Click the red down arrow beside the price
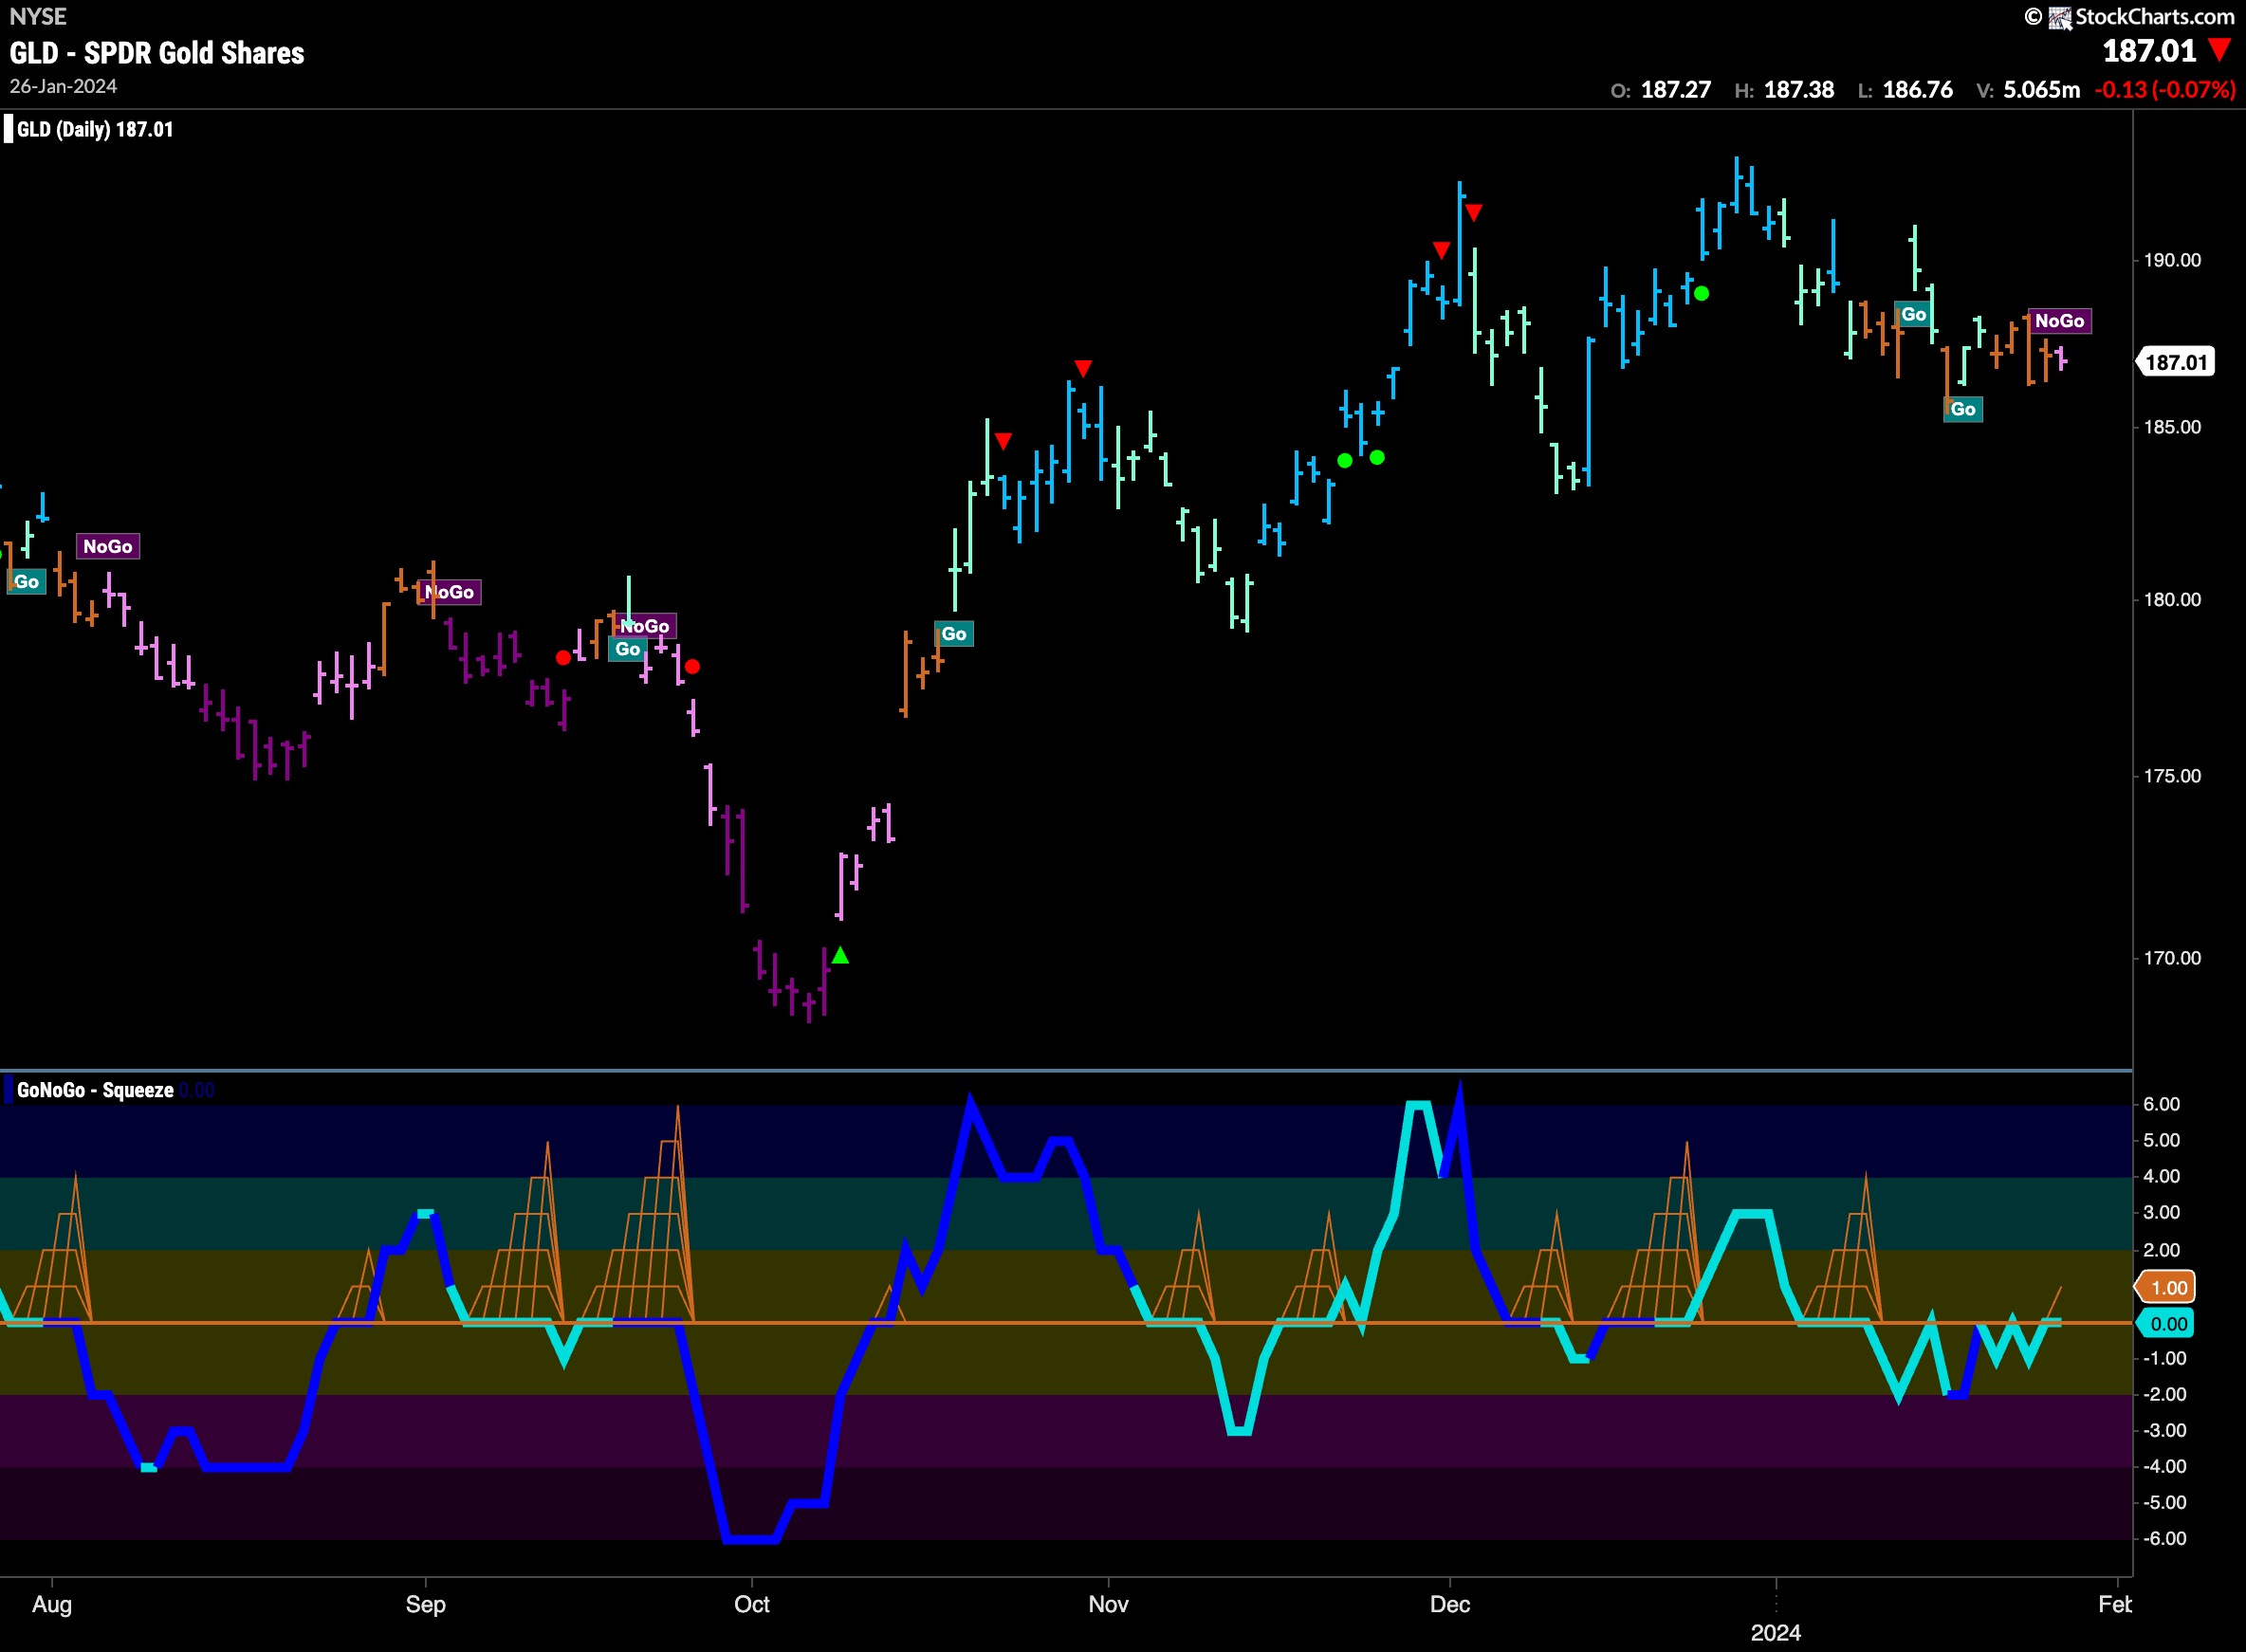2246x1652 pixels. pyautogui.click(x=2219, y=50)
